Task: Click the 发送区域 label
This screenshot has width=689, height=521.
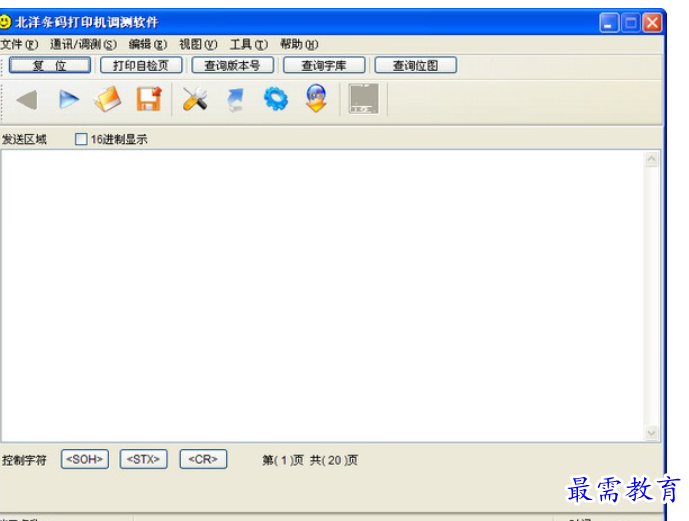Action: coord(24,140)
